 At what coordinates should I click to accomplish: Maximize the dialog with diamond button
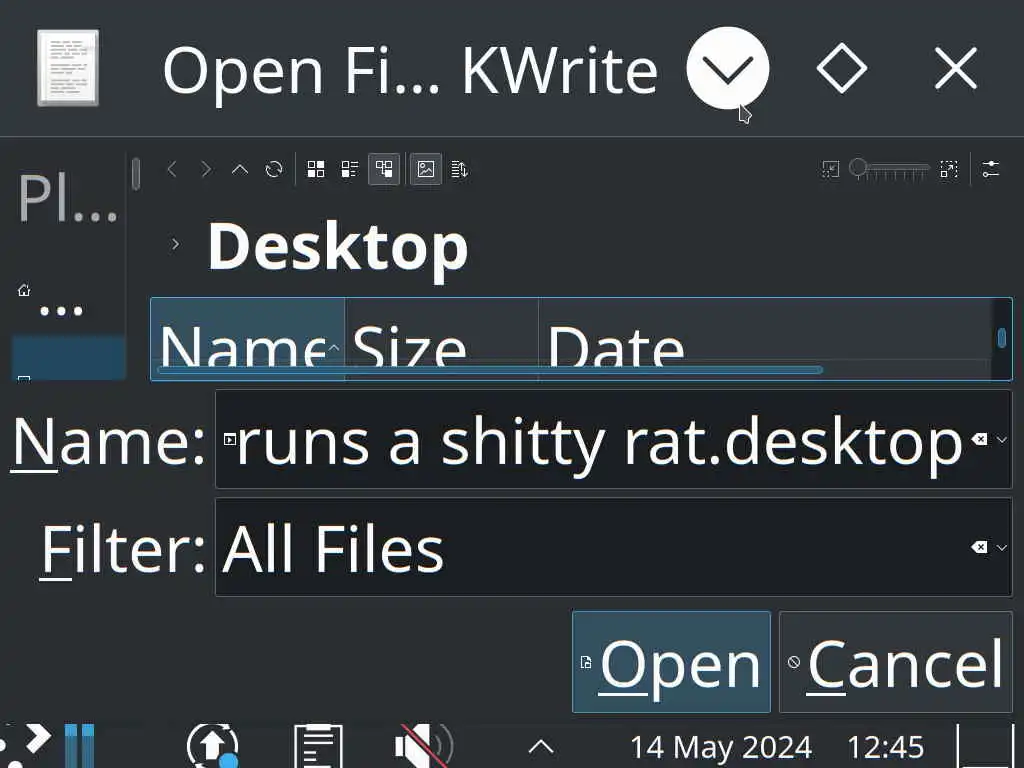842,68
